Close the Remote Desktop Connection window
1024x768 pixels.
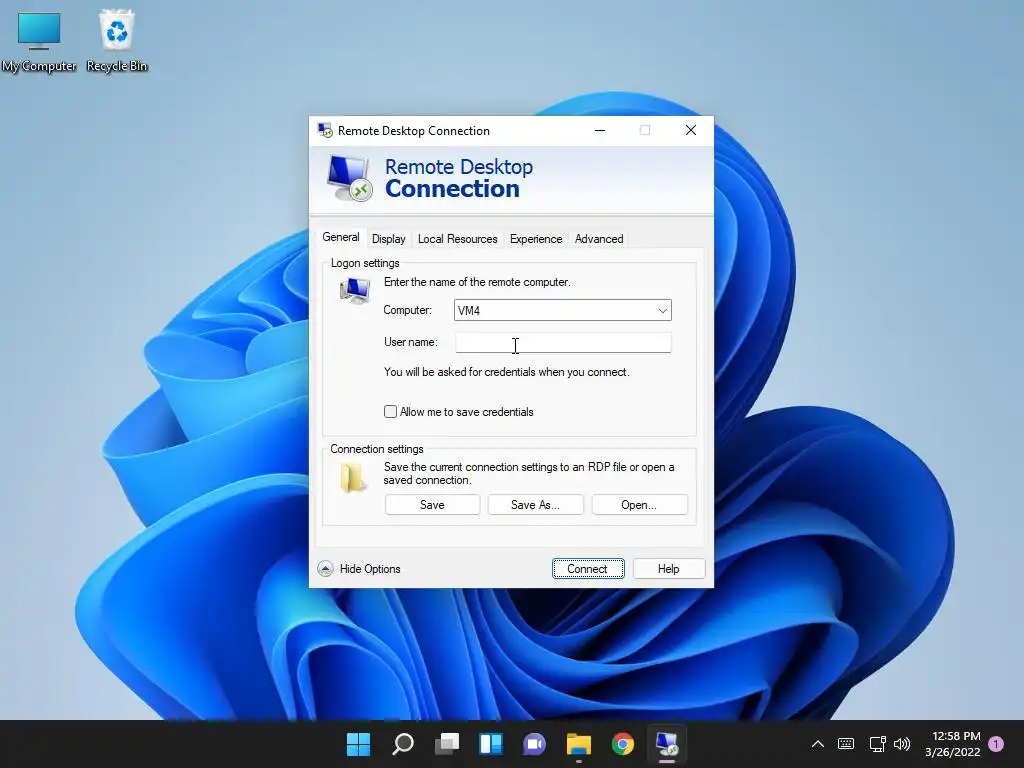click(x=690, y=131)
